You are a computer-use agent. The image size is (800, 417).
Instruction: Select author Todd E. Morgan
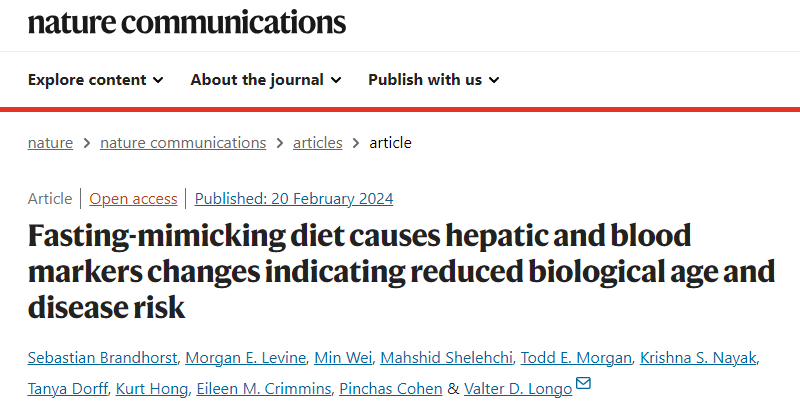click(576, 358)
